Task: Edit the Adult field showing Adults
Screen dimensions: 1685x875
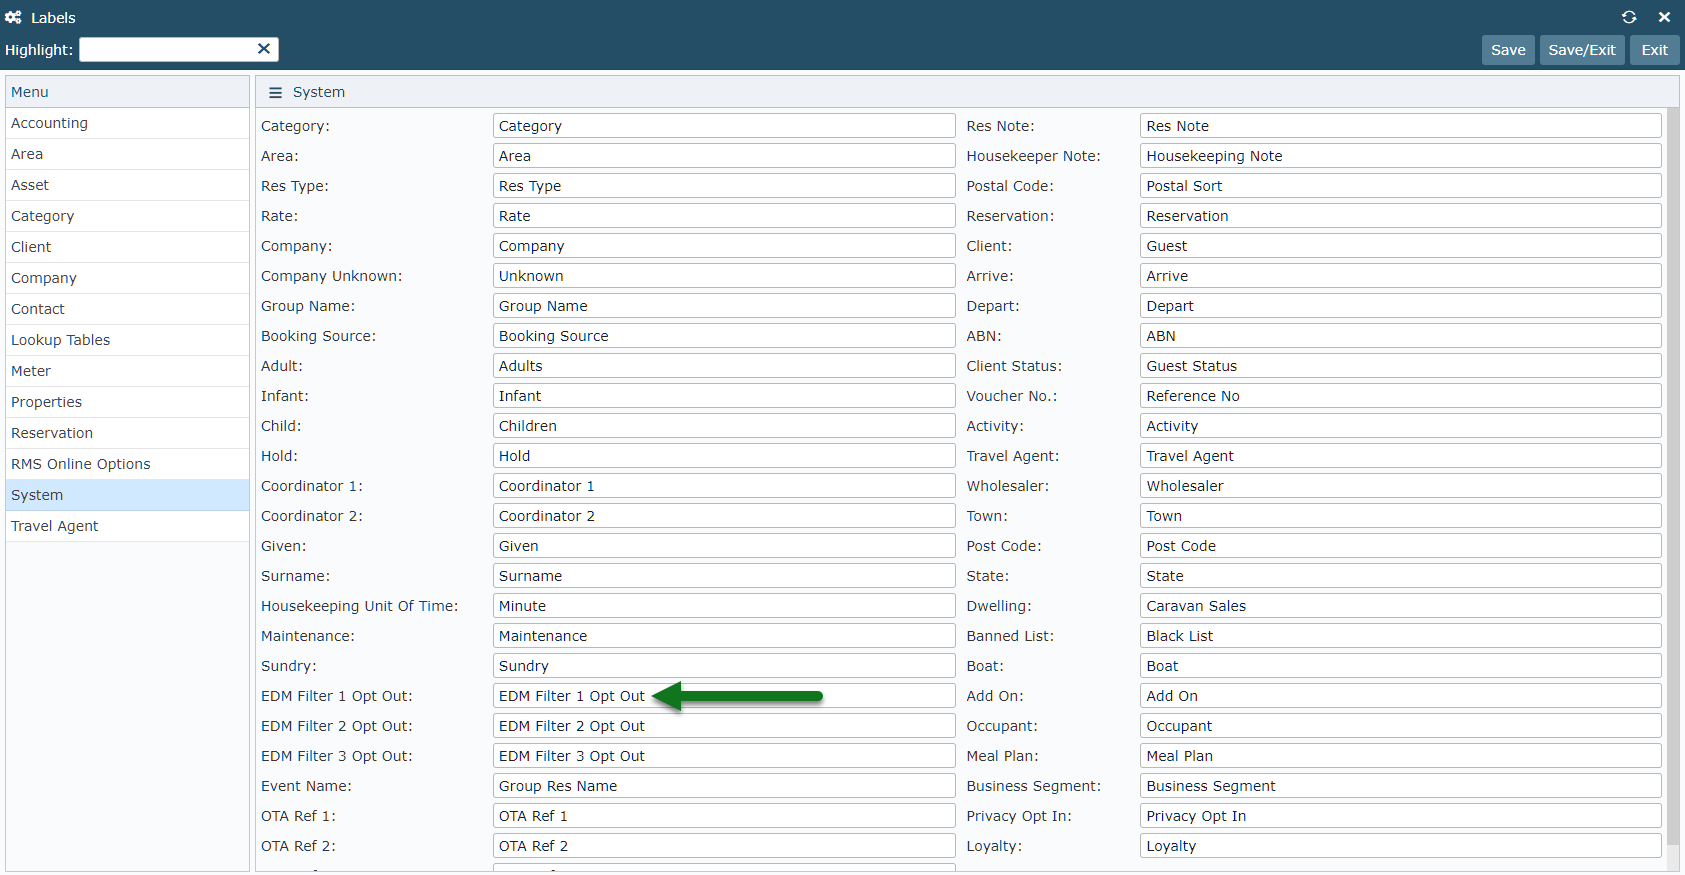Action: point(724,366)
